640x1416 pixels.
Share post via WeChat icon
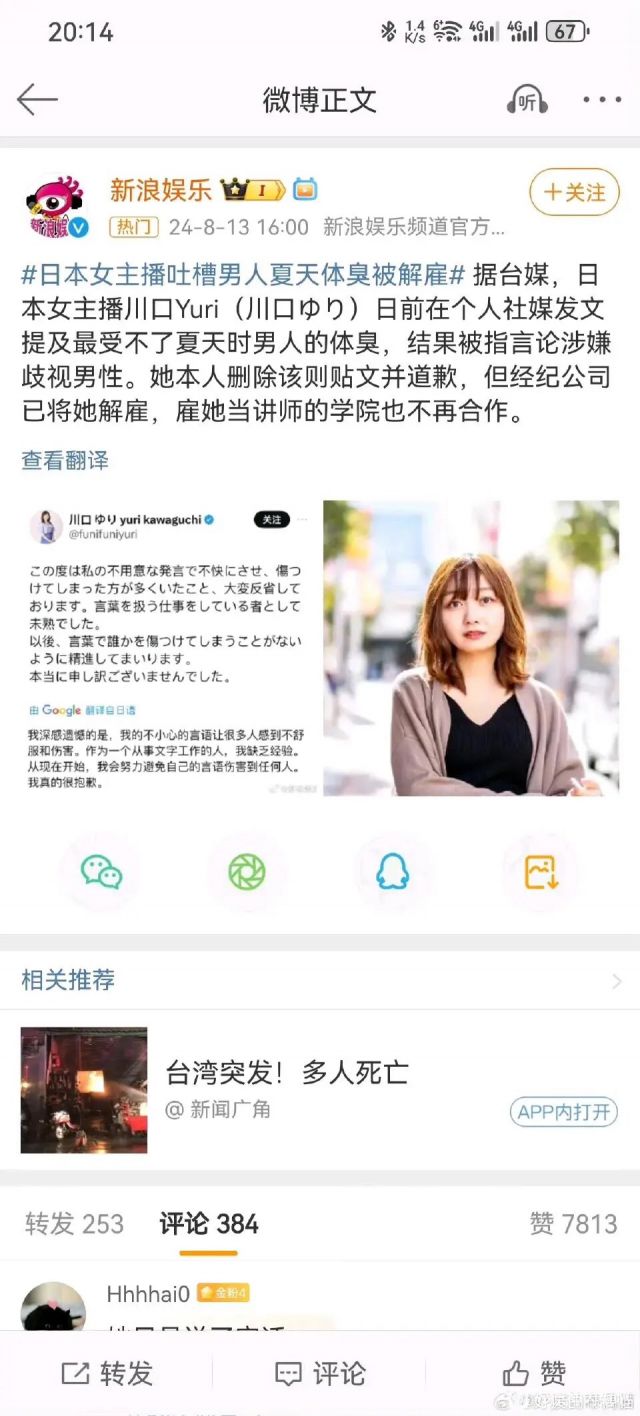click(102, 872)
